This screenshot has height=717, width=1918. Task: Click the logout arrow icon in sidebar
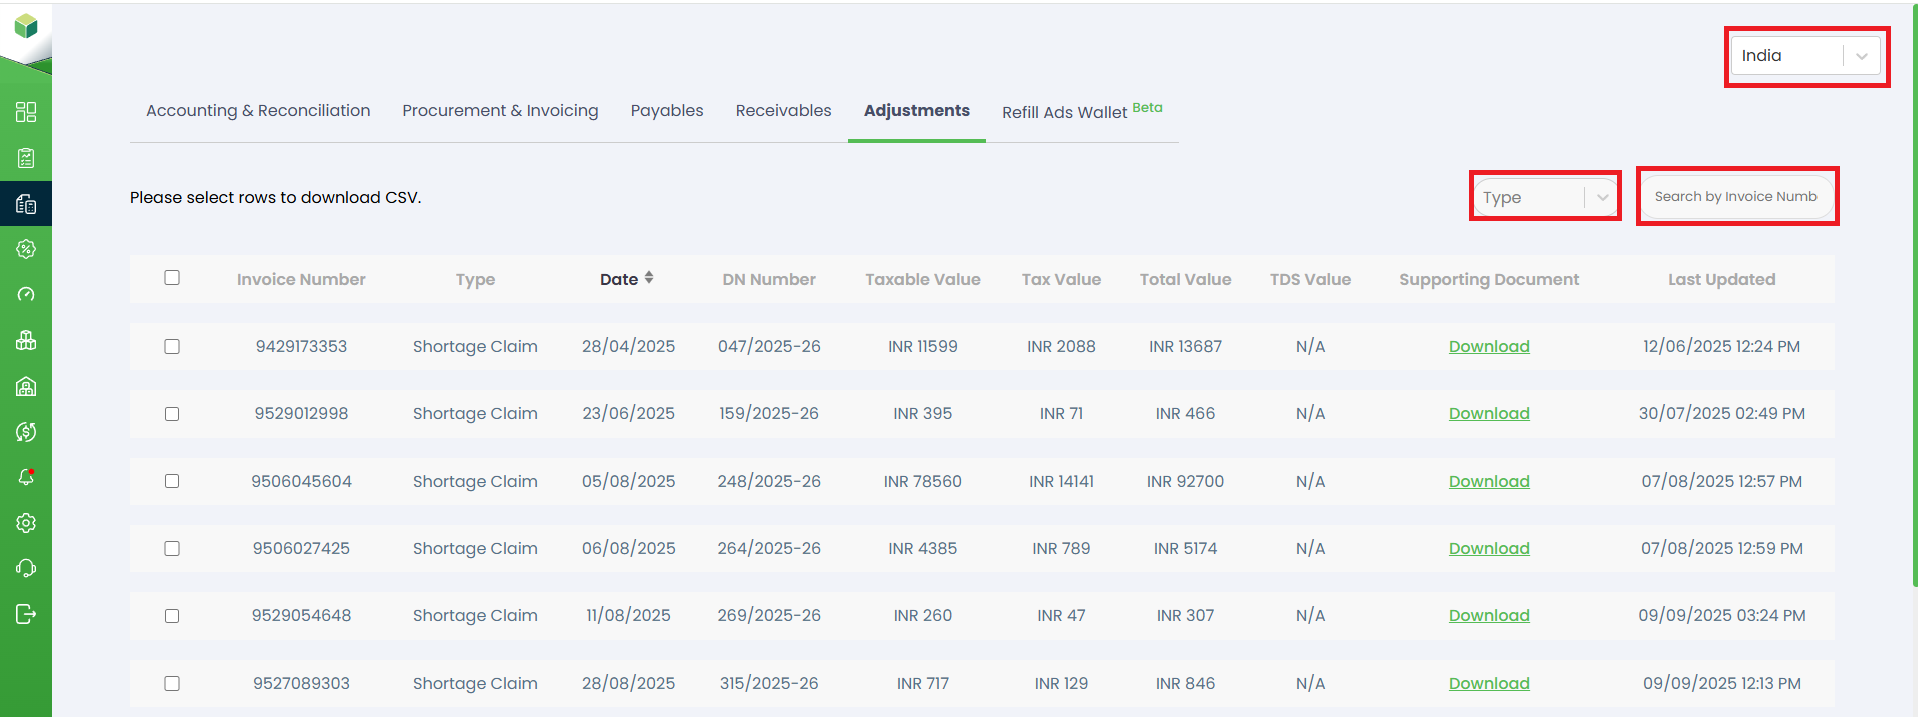26,614
